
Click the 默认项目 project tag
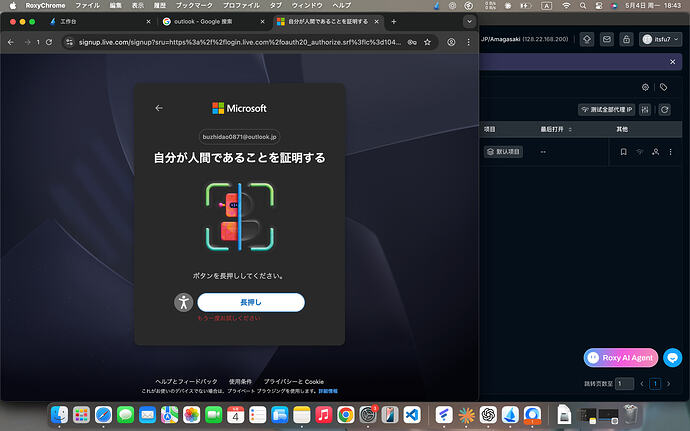[503, 151]
